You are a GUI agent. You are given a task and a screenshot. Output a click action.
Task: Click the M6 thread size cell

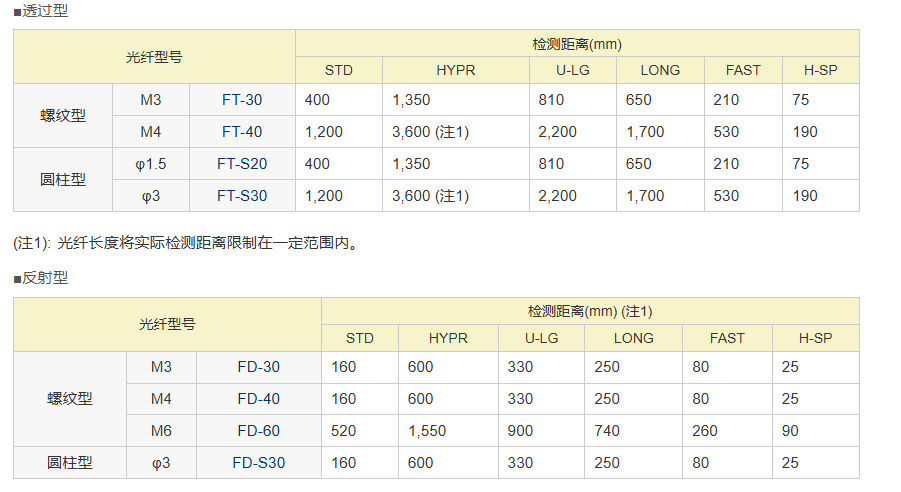161,431
